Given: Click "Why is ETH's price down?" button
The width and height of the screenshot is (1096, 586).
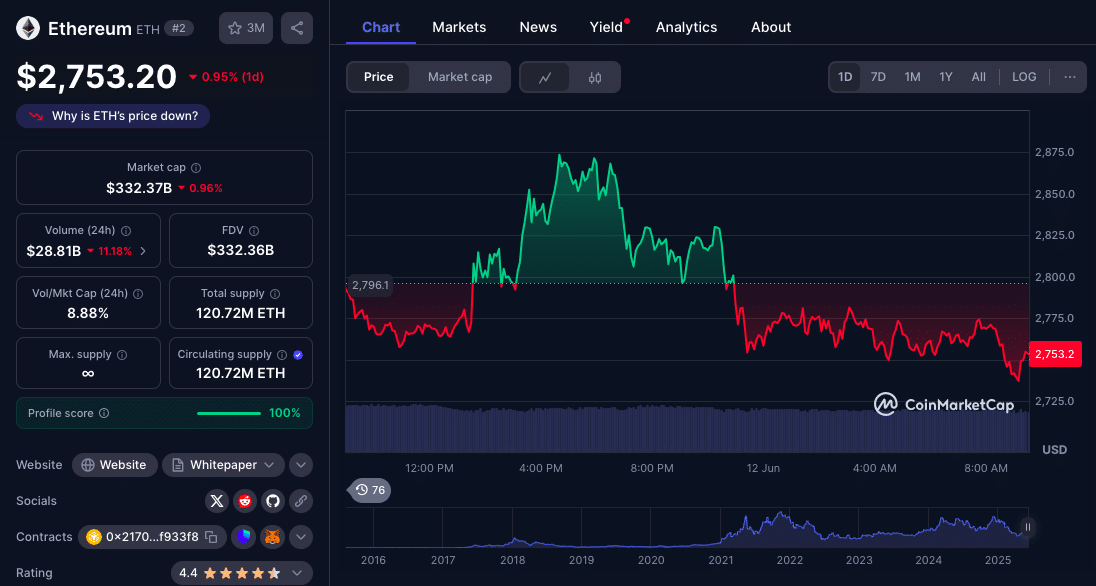Looking at the screenshot, I should [x=113, y=116].
